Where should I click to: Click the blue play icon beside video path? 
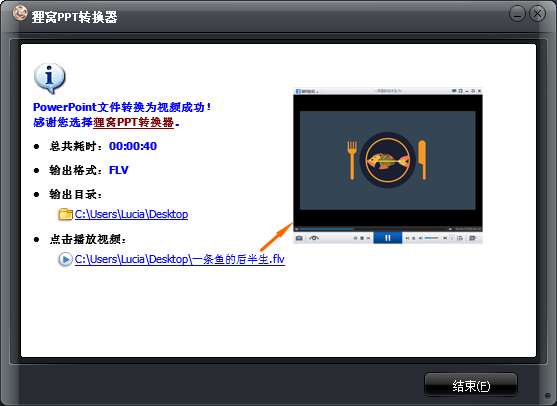point(65,259)
